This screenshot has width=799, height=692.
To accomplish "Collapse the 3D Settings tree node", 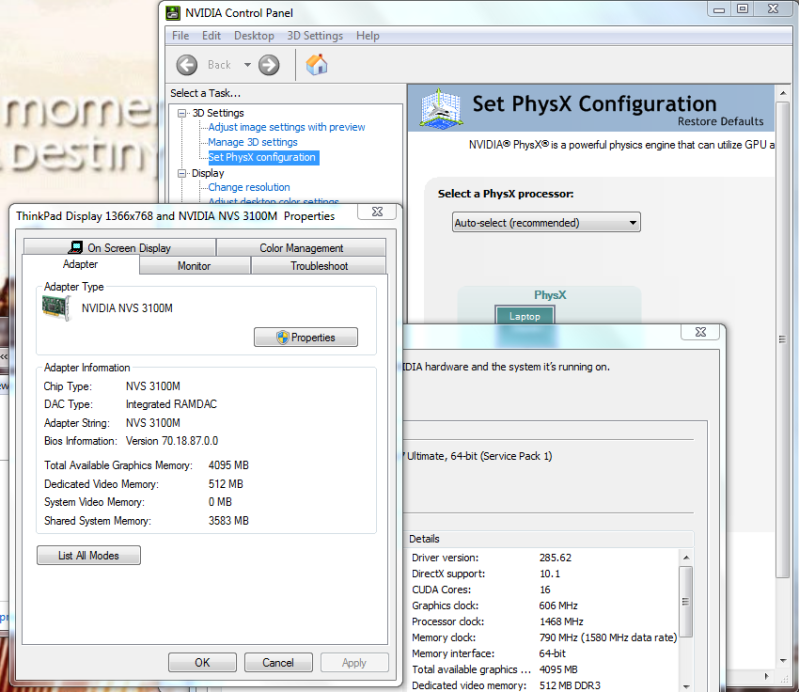I will pyautogui.click(x=182, y=113).
